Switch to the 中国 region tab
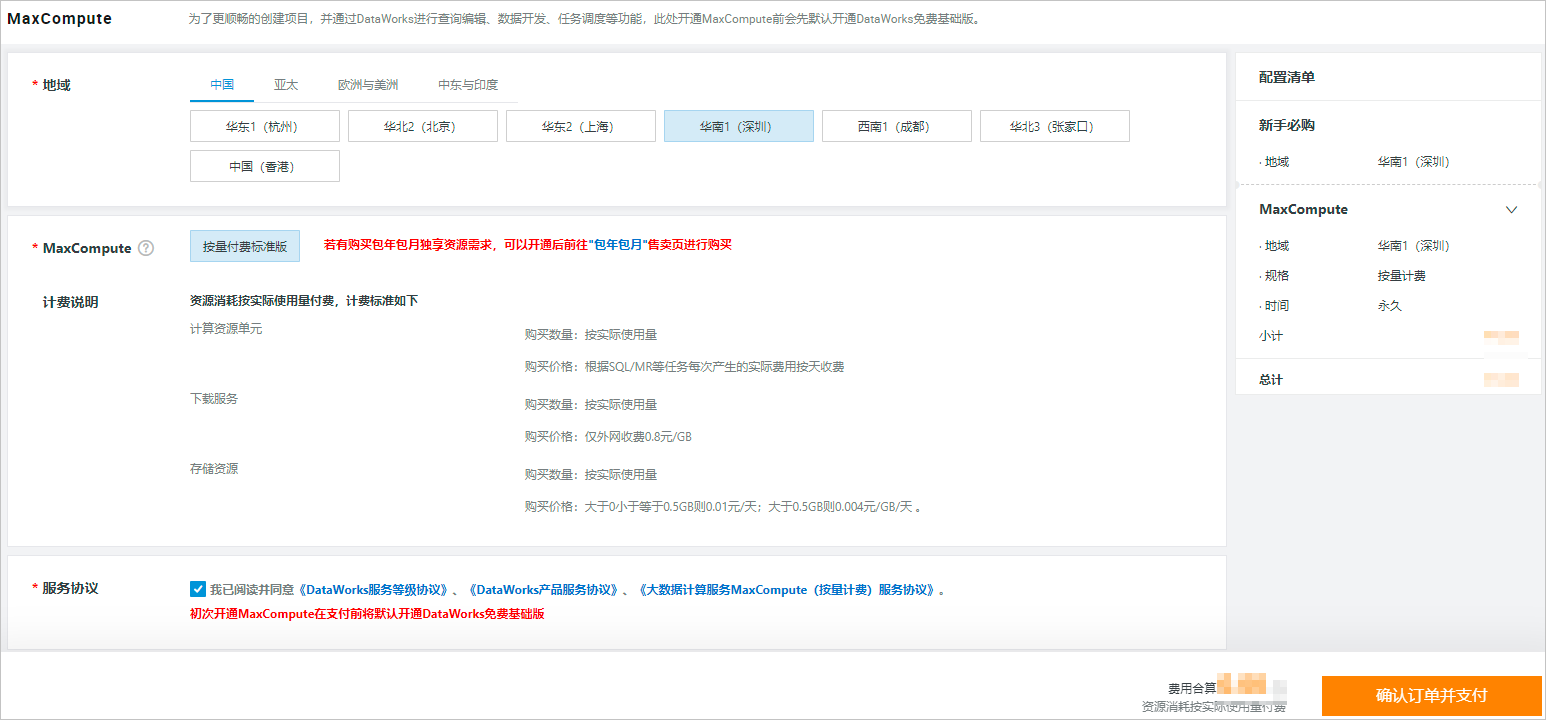 tap(222, 85)
